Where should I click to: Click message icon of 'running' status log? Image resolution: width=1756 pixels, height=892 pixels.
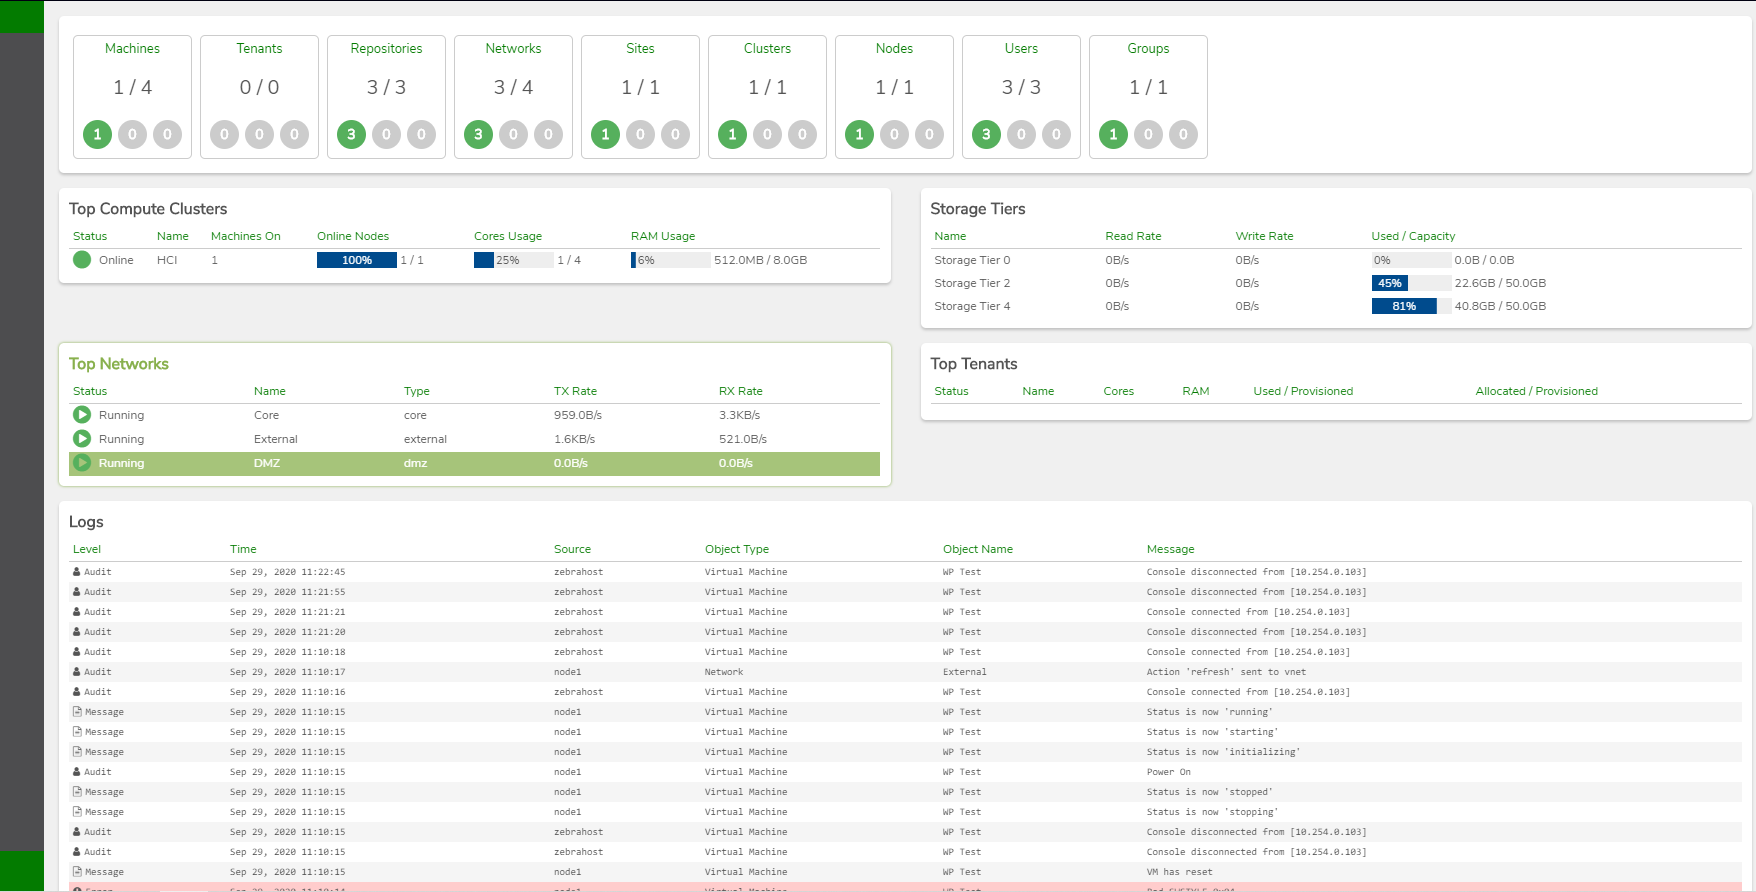(x=77, y=712)
